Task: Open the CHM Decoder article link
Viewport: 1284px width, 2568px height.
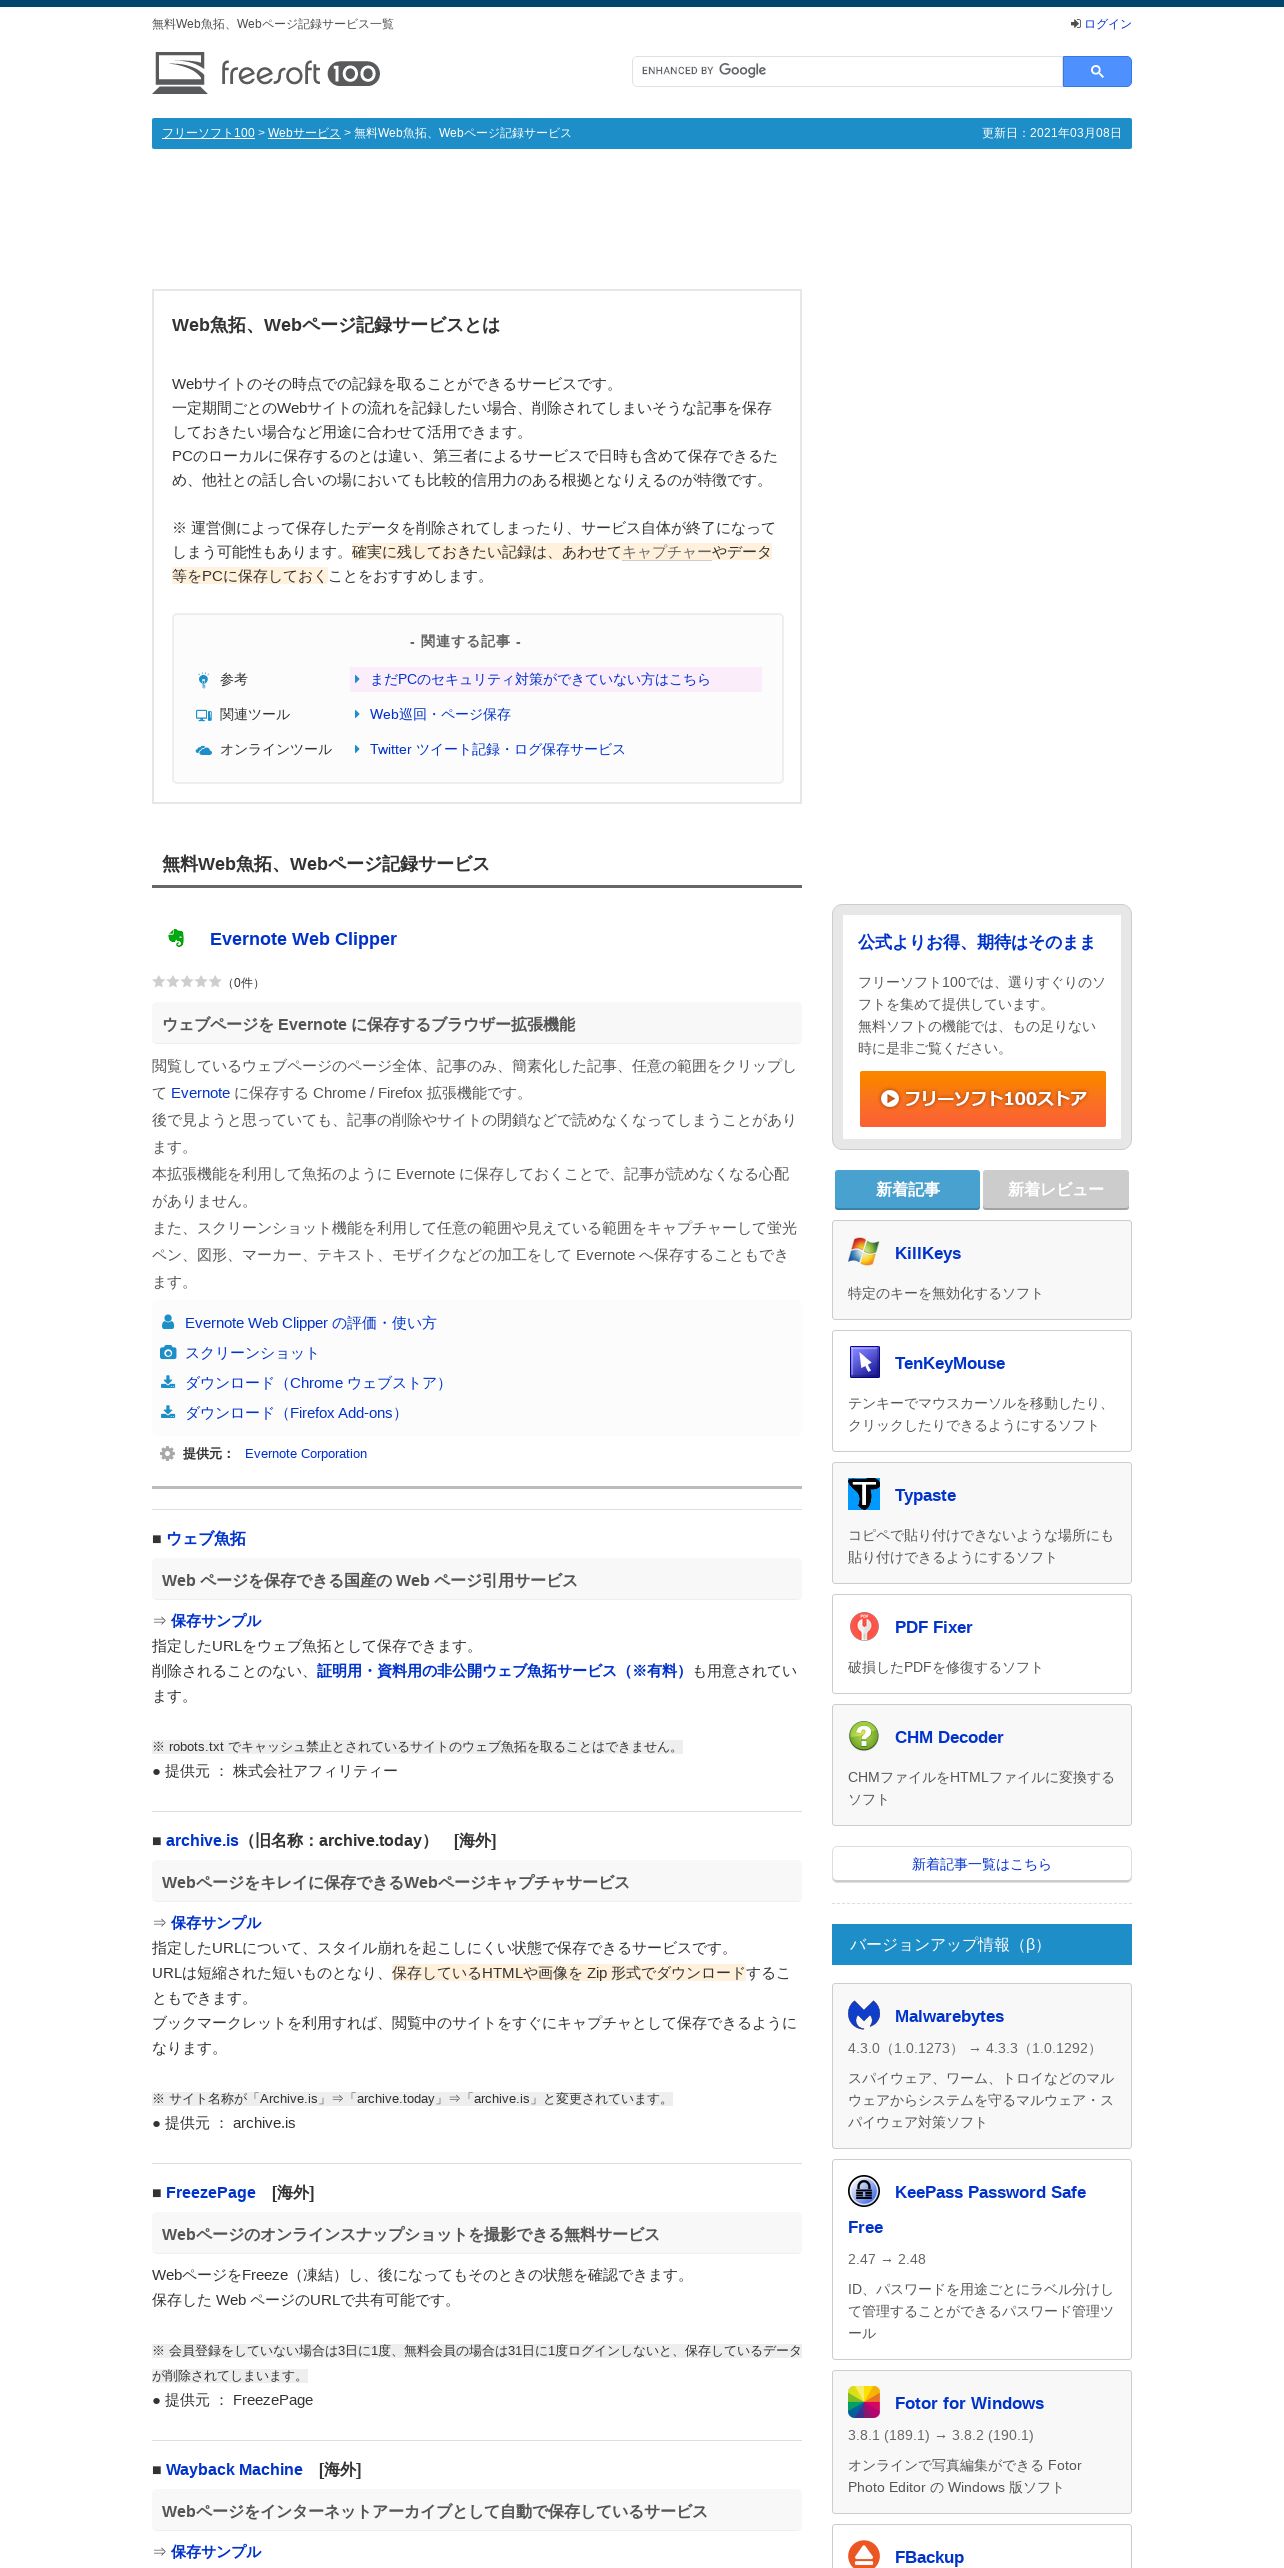Action: [949, 1738]
